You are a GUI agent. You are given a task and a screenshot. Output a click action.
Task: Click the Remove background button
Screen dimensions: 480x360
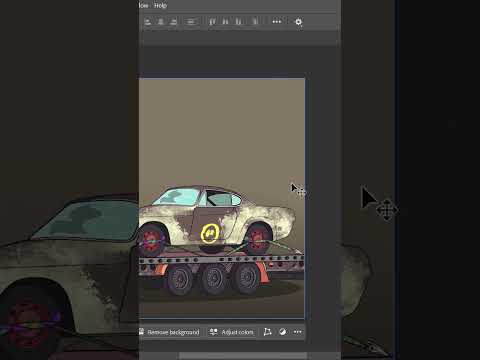(170, 332)
